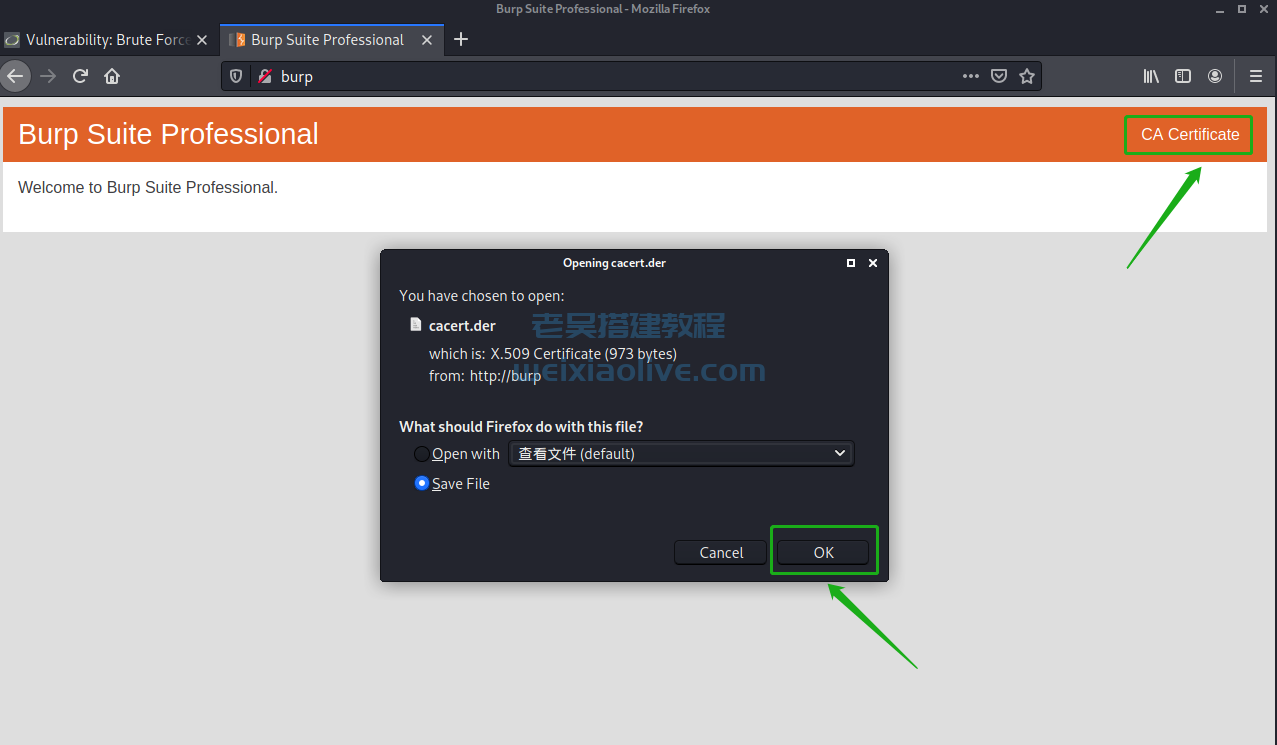The image size is (1277, 745).
Task: Click the Burp Suite Professional page heading
Action: tap(168, 134)
